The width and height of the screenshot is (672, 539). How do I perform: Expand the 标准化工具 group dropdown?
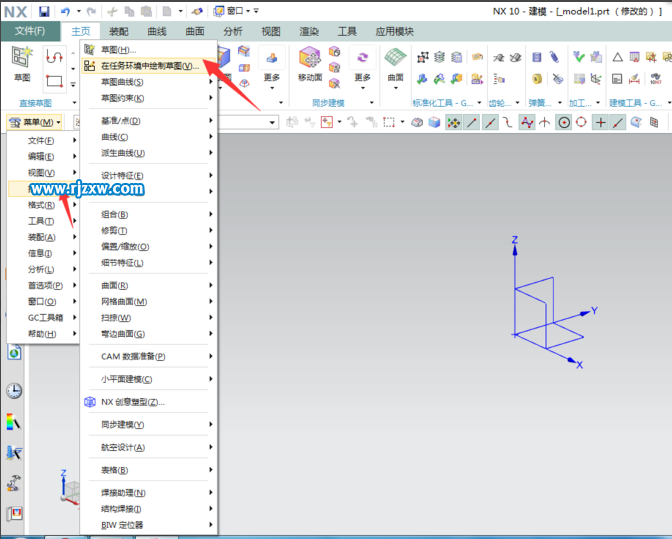click(479, 103)
